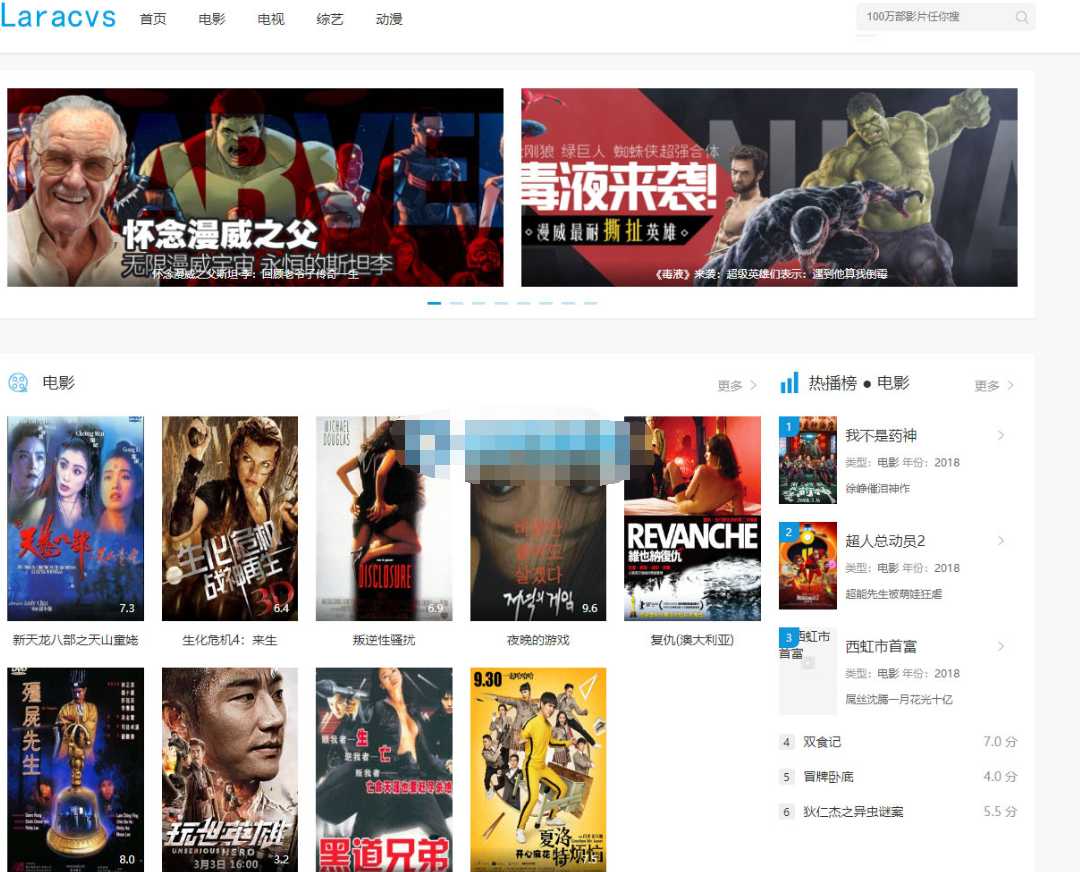Expand the chevron beside 西虹市首富

coord(1001,646)
